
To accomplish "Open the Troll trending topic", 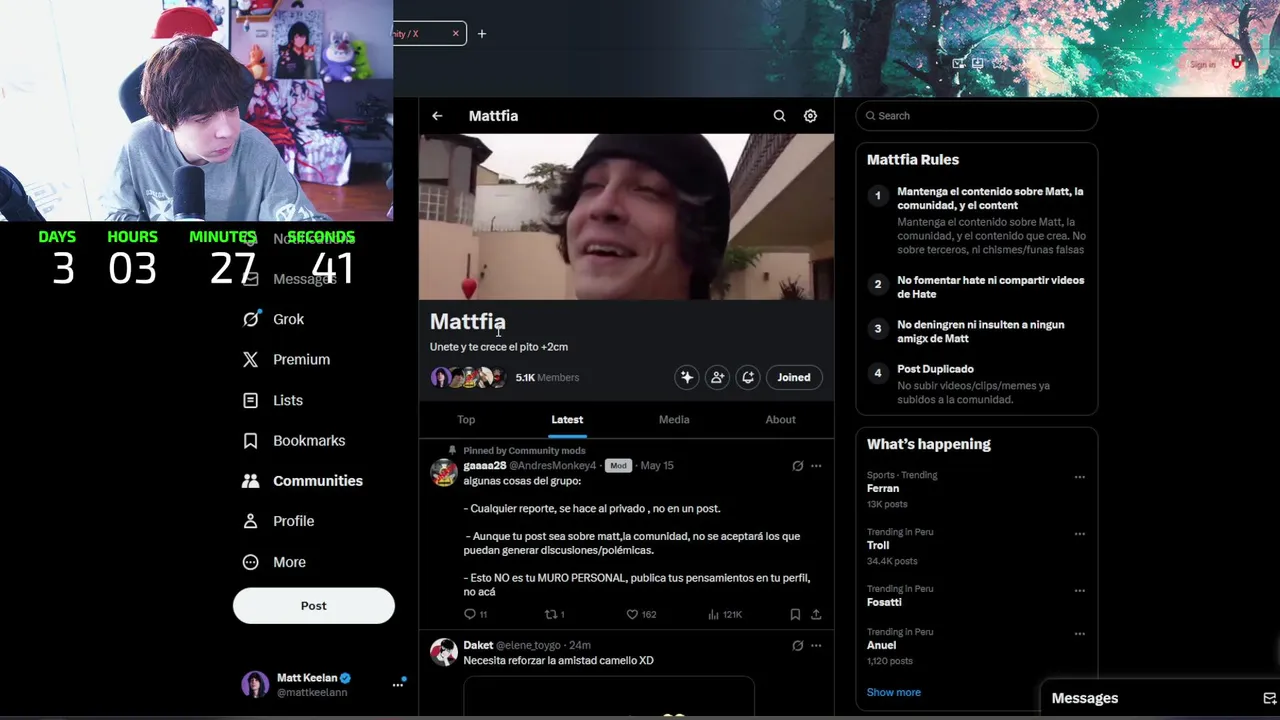I will pos(878,546).
